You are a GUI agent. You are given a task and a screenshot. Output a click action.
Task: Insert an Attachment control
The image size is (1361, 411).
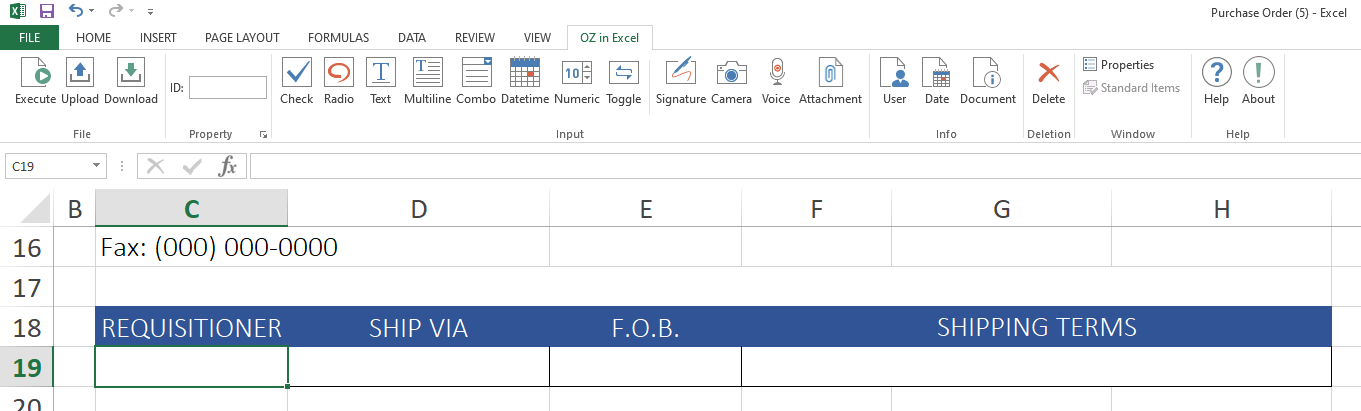(x=830, y=80)
